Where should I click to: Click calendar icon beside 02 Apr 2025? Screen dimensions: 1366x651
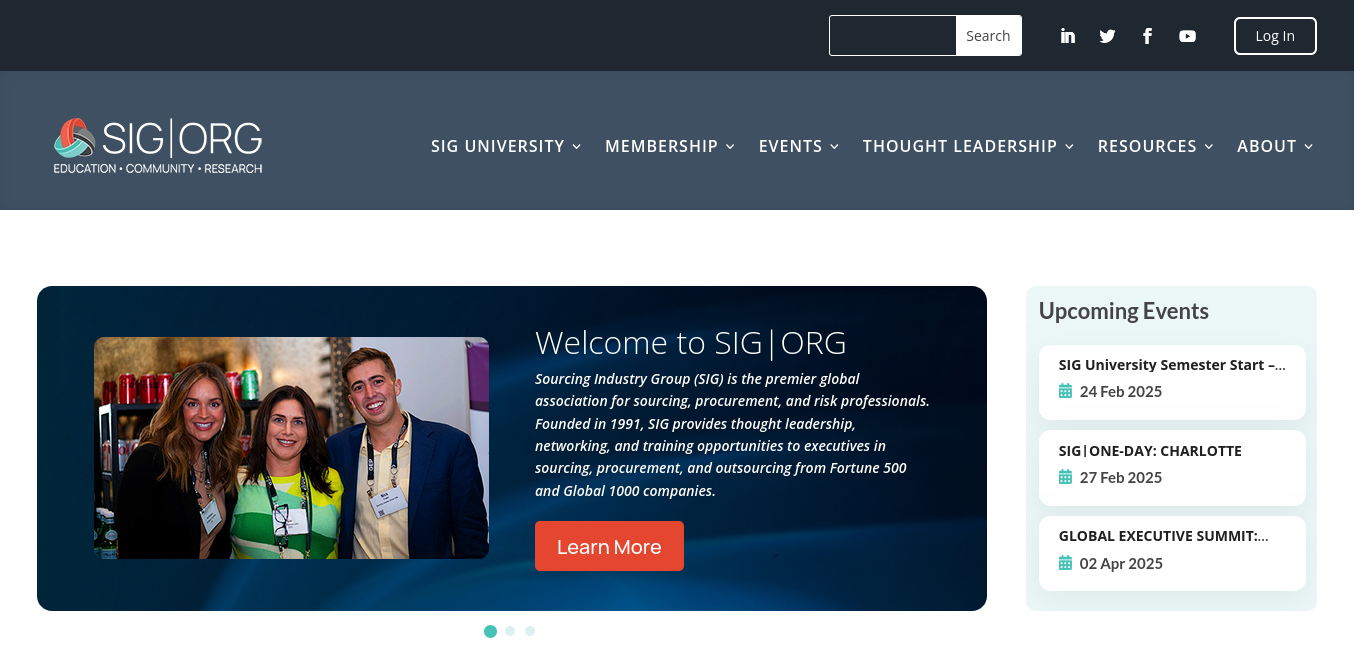(x=1065, y=563)
